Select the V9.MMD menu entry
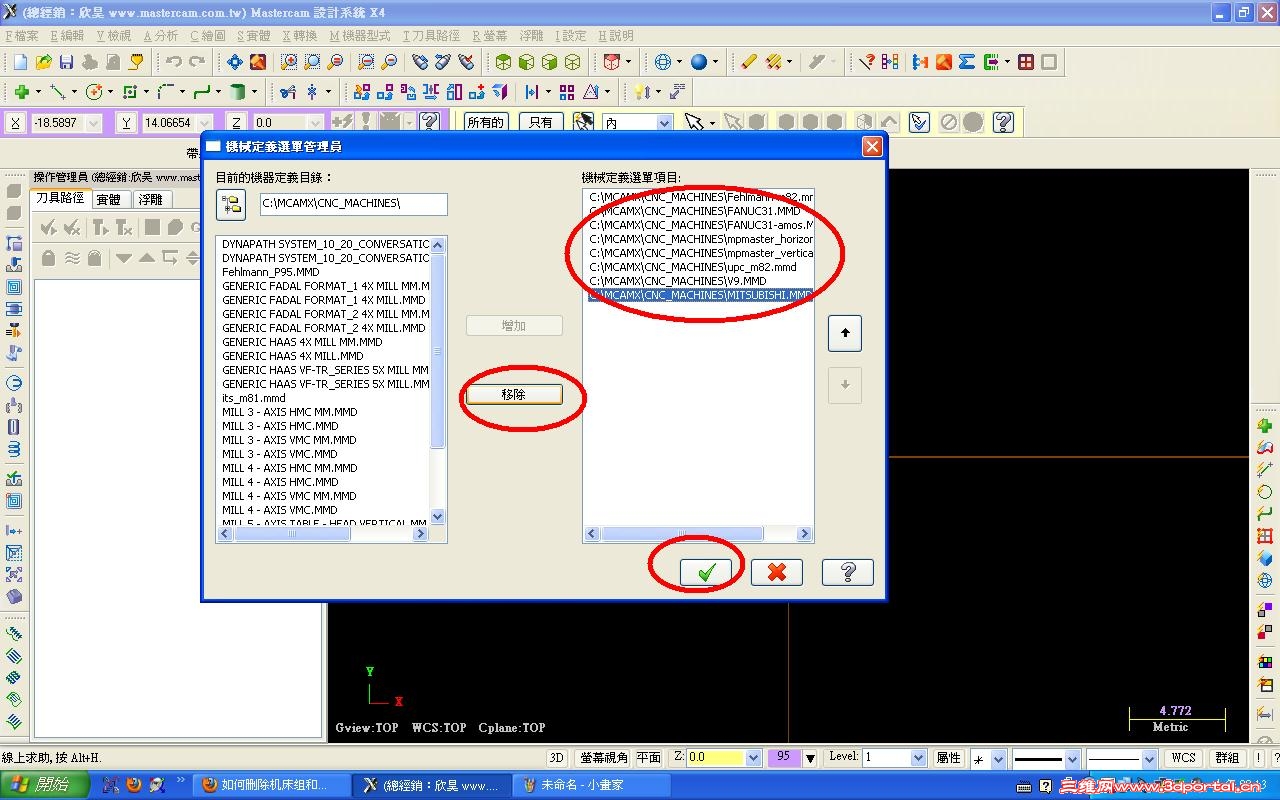The width and height of the screenshot is (1280, 800). pos(678,281)
